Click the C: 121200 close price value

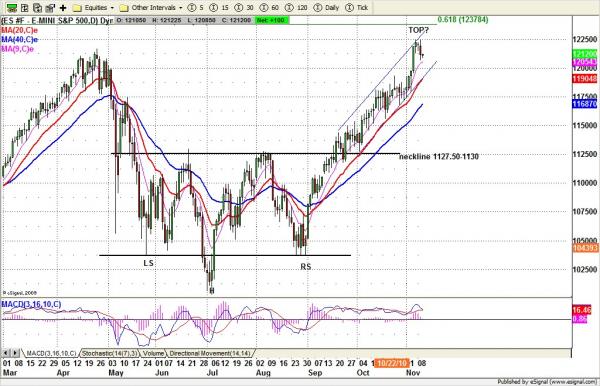237,20
